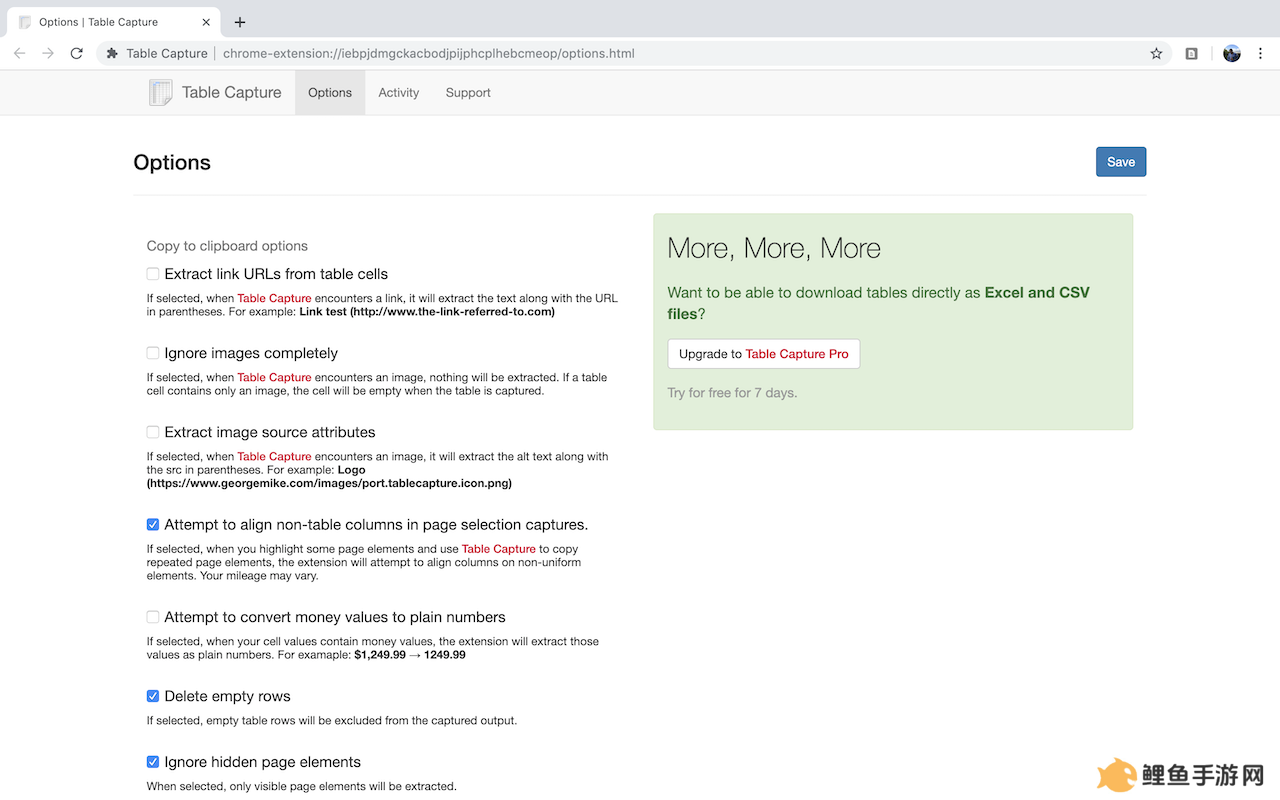Check Ignore images completely
The height and width of the screenshot is (800, 1280).
(x=153, y=353)
